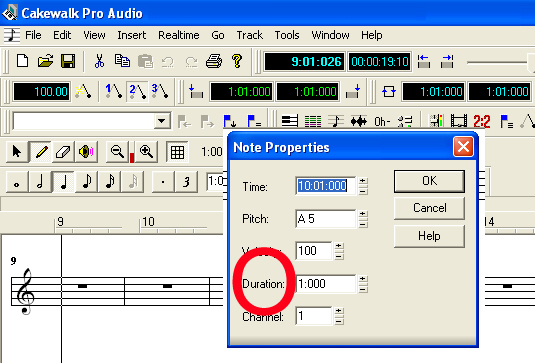Screen dimensions: 535x363
Task: Redo the last undone action
Action: [x=191, y=62]
